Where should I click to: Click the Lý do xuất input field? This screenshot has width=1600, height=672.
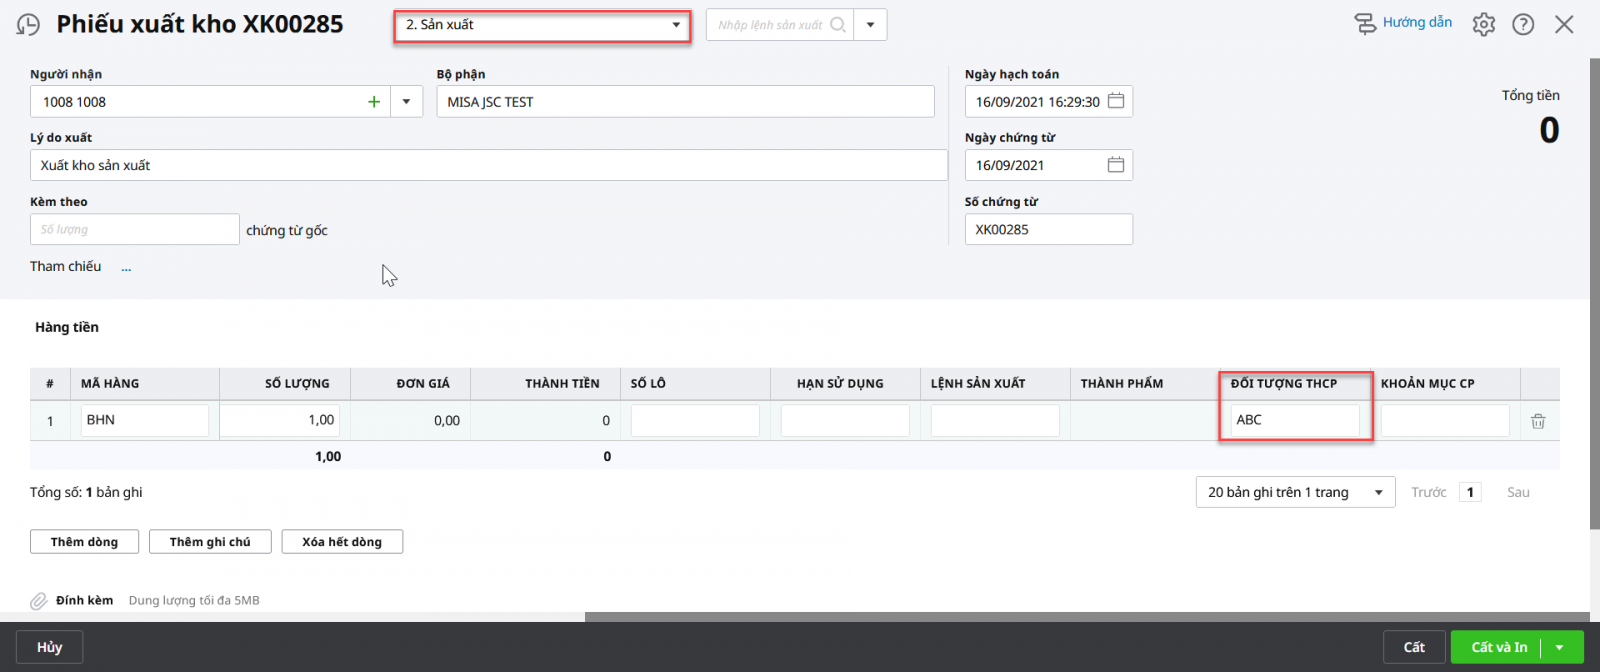(x=488, y=166)
